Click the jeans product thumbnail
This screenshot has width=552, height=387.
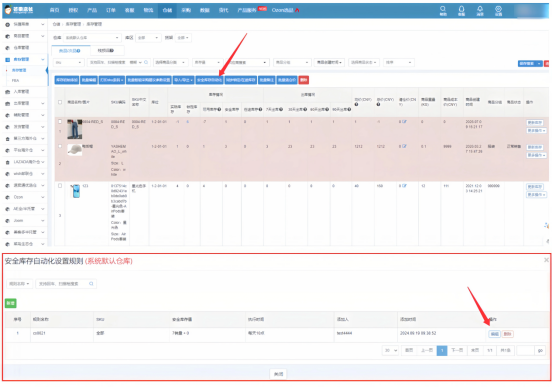(75, 129)
